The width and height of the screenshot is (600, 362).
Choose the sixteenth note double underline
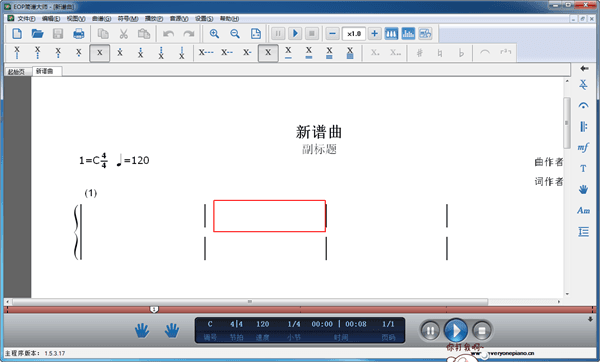coord(309,53)
